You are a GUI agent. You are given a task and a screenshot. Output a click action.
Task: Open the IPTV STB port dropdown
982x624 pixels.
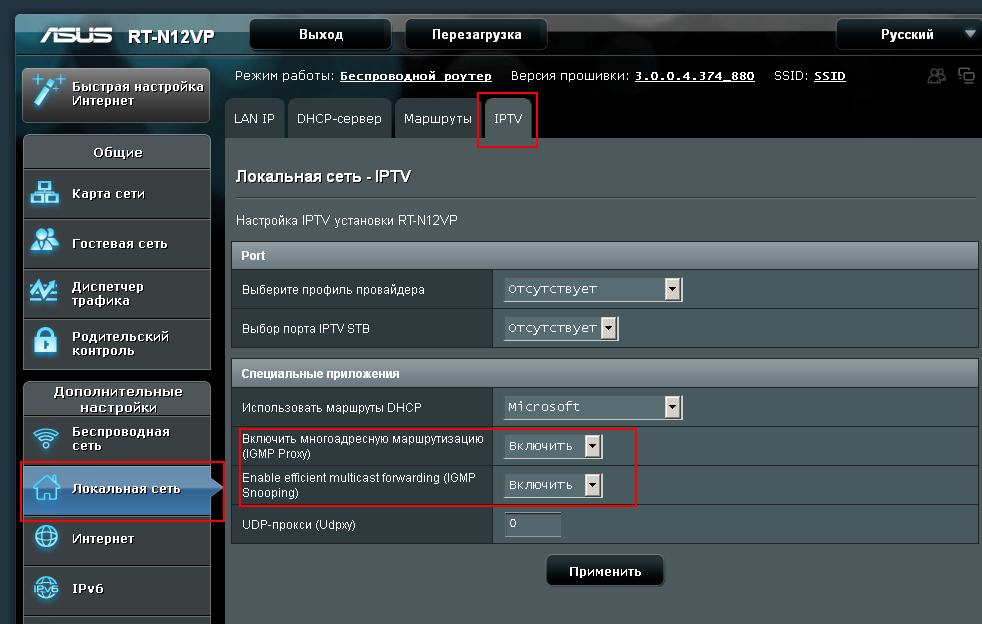coord(561,328)
